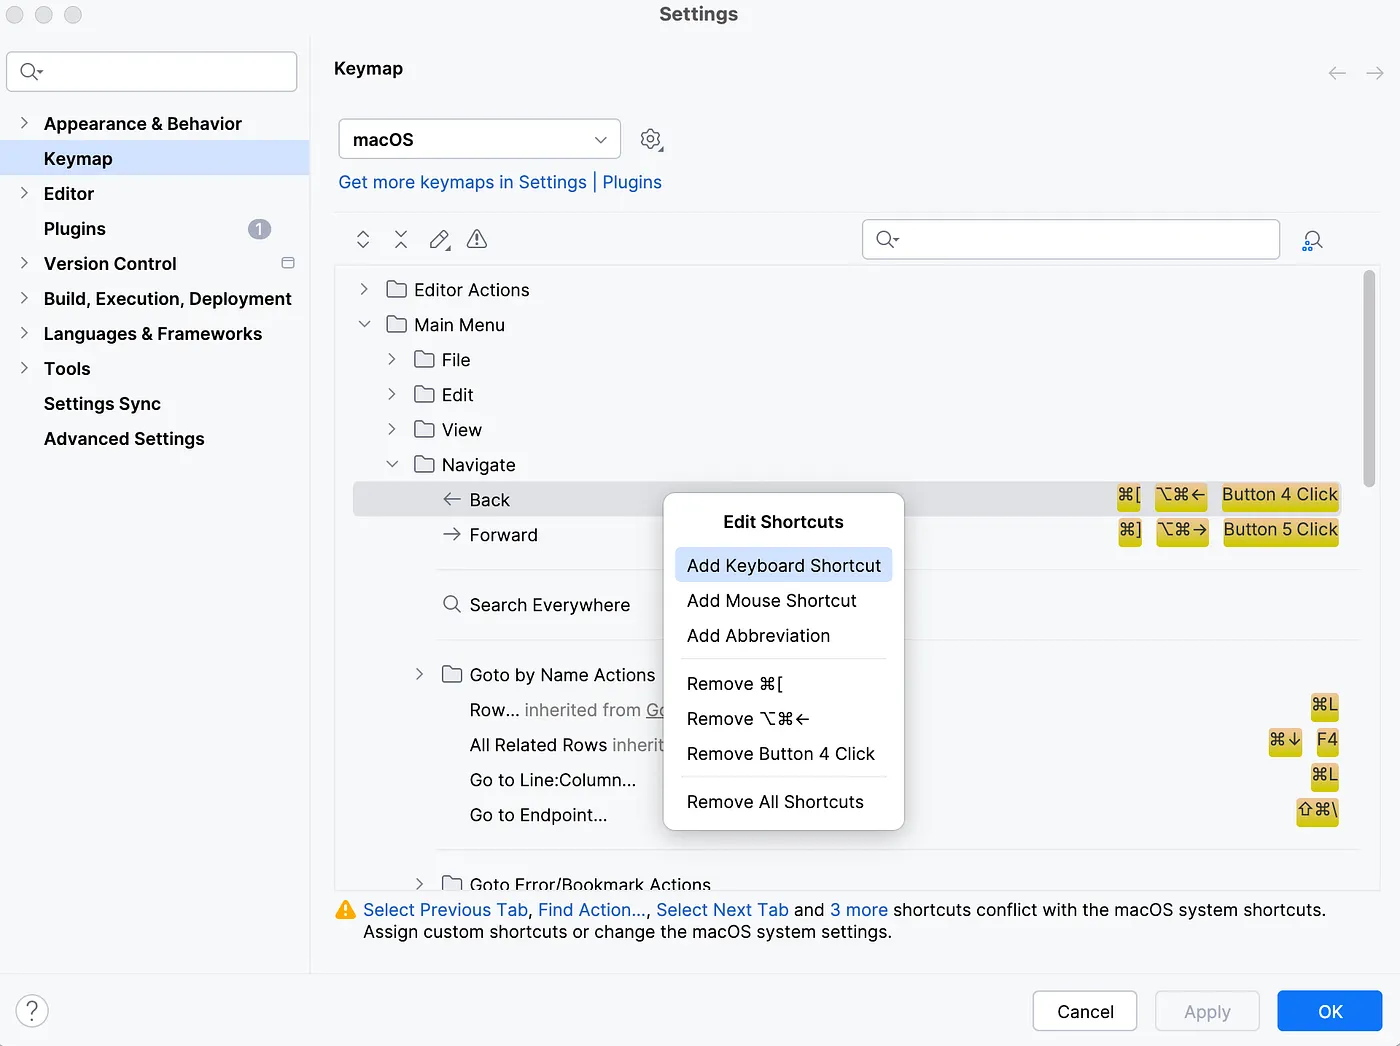This screenshot has height=1046, width=1400.
Task: Click the Back navigation arrow at top right
Action: 1337,72
